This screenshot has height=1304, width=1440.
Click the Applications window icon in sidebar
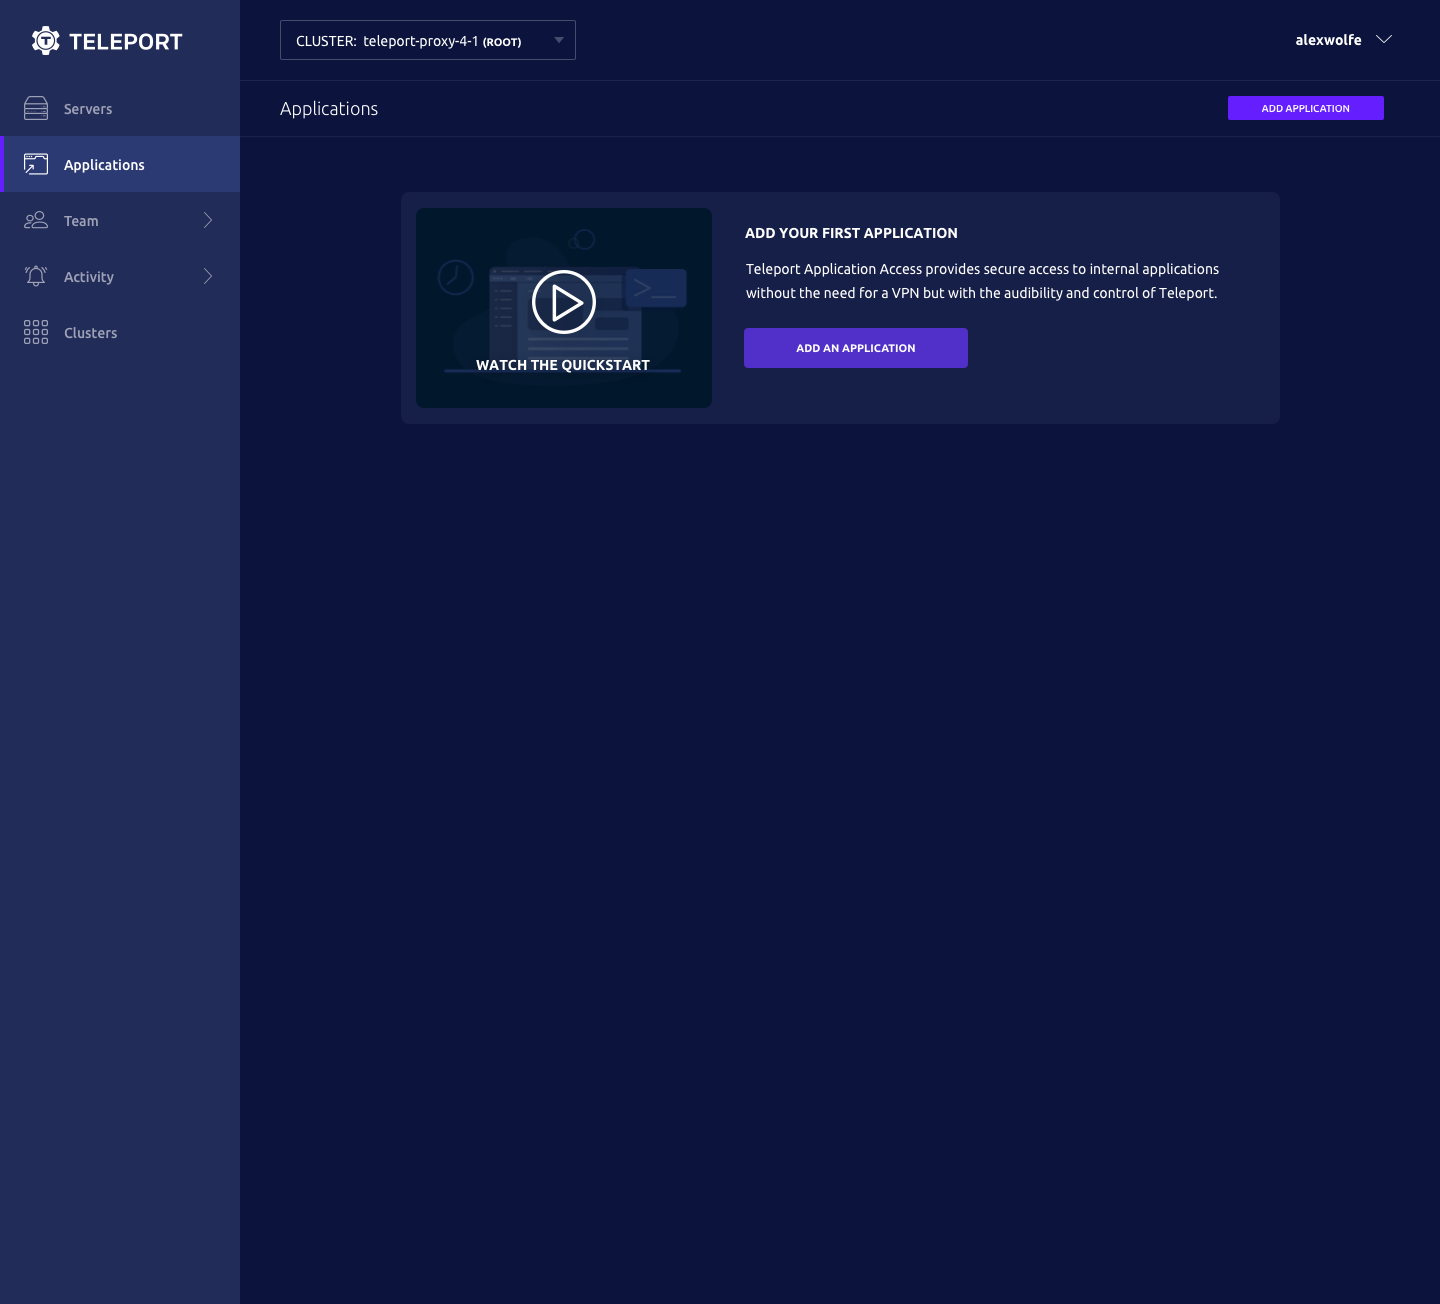[x=36, y=164]
